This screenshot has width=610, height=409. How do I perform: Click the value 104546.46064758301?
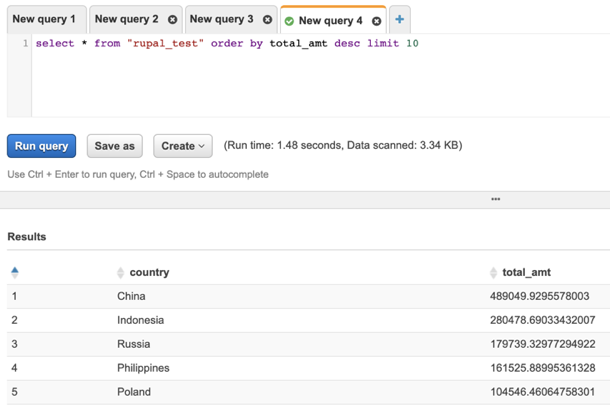543,392
